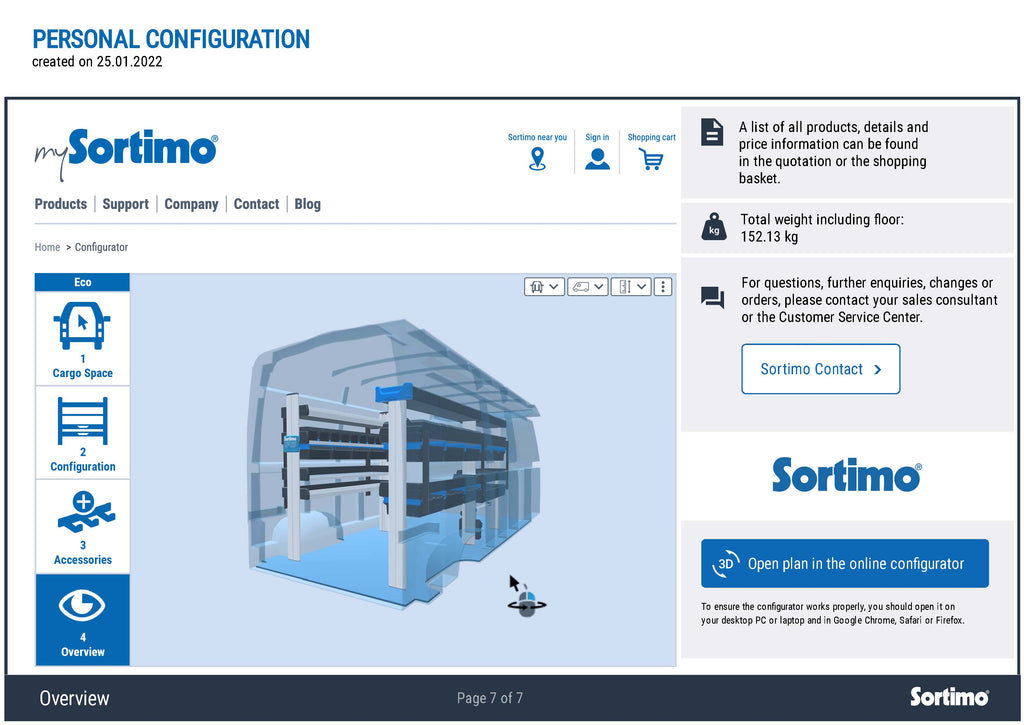The width and height of the screenshot is (1024, 725).
Task: Expand the ruler dimensions dropdown
Action: pos(632,286)
